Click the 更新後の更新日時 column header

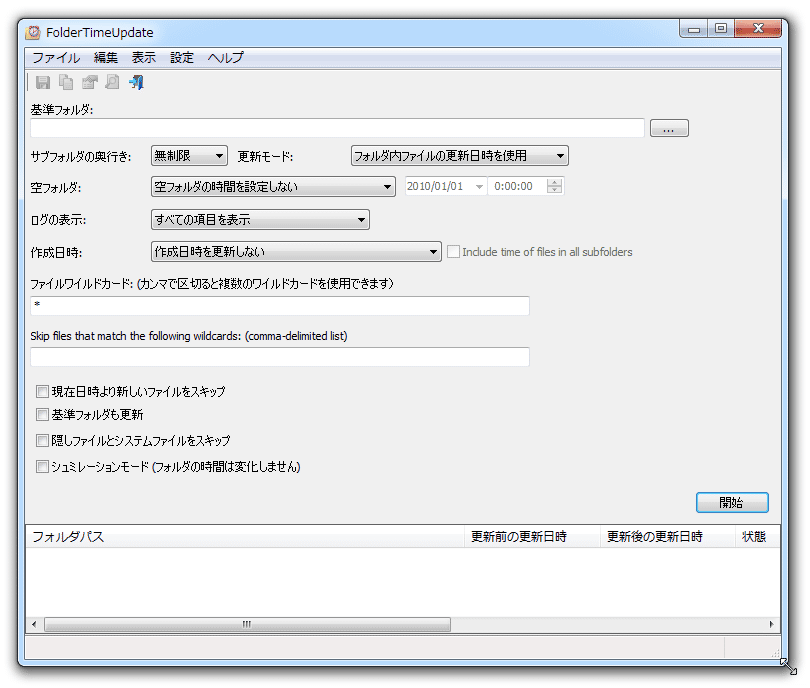coord(667,537)
